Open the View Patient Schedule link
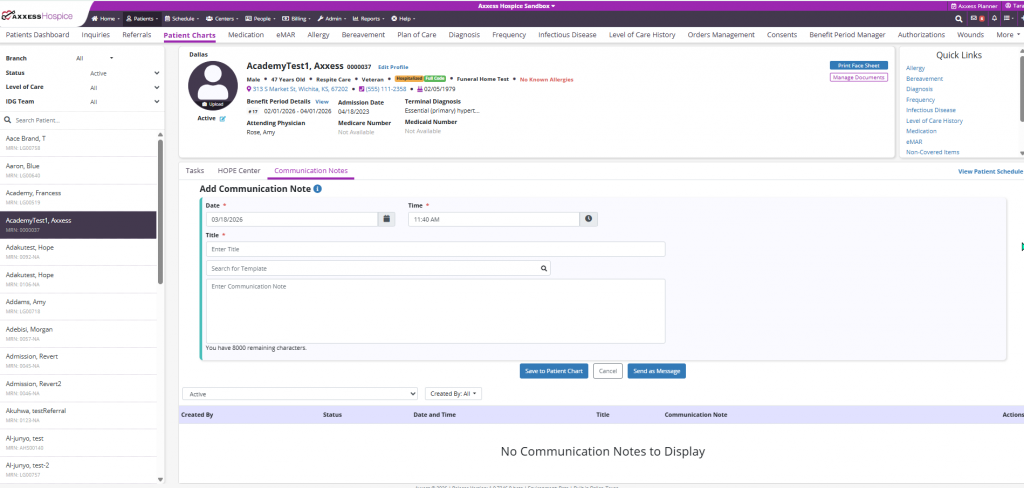 [x=989, y=172]
